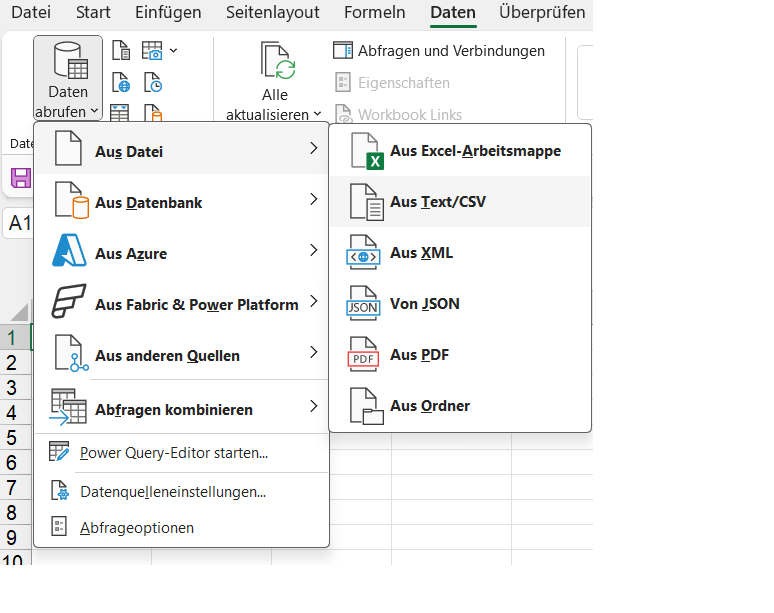This screenshot has width=774, height=613.
Task: Click the Datenquelleneinstellungen gear-document icon
Action: (x=60, y=491)
